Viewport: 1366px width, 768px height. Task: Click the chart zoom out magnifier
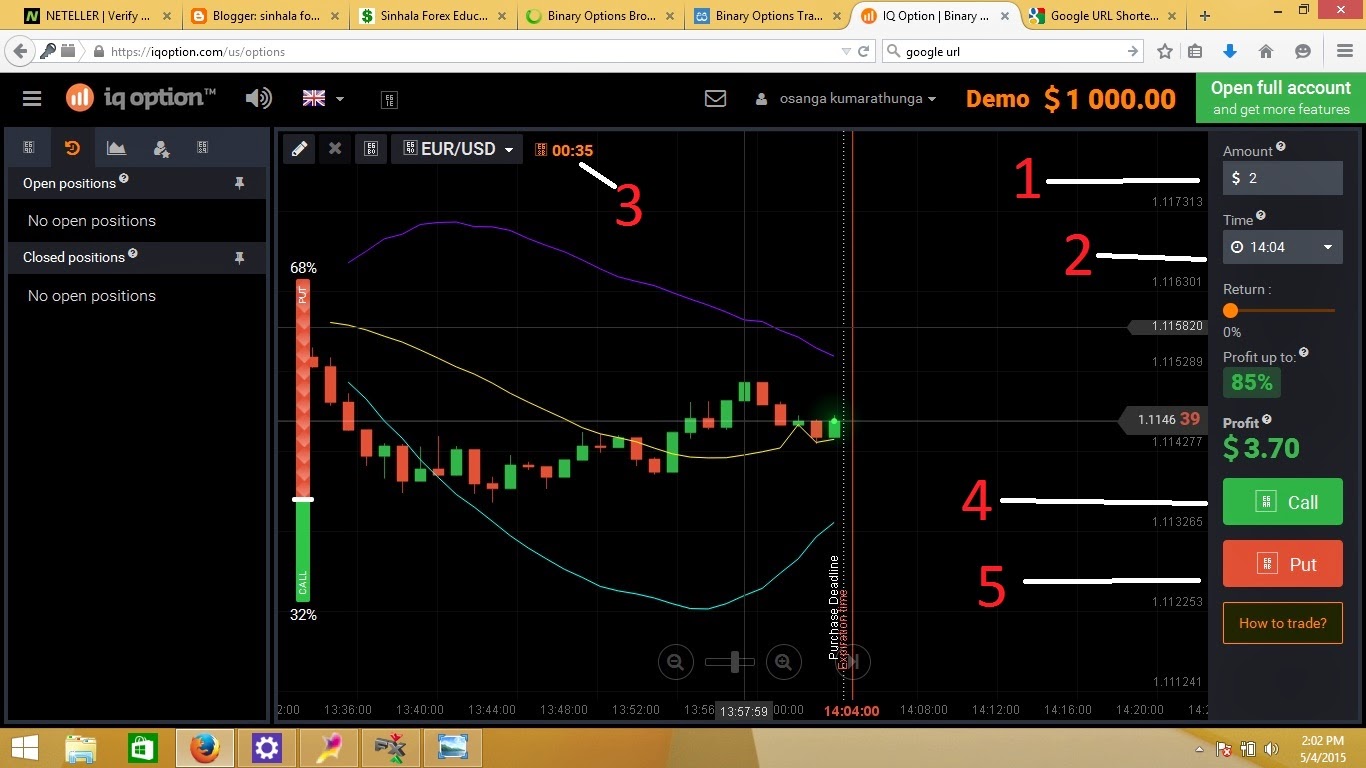[676, 662]
